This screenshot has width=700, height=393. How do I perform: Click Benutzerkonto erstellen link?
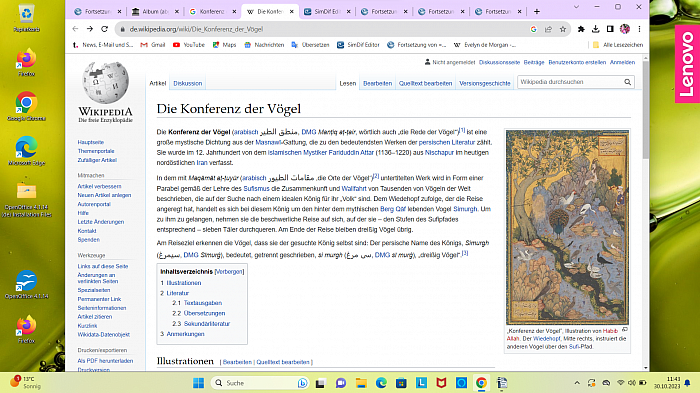[577, 63]
